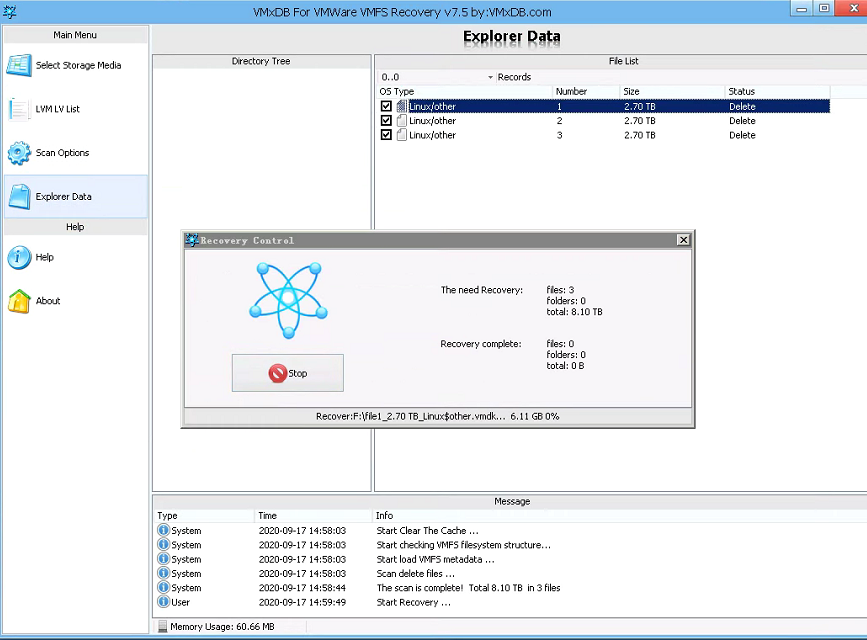Click timestamp 2020-09-17 14:58:44
This screenshot has width=867, height=640.
(302, 588)
